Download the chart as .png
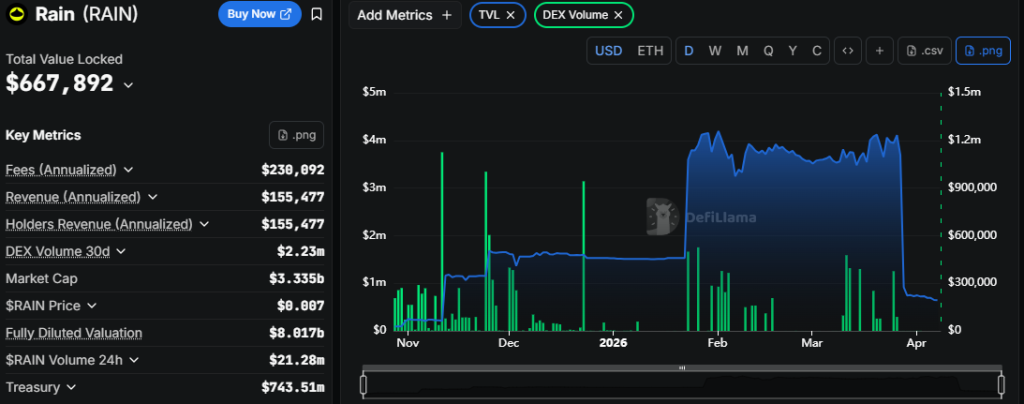The height and width of the screenshot is (404, 1024). [983, 51]
